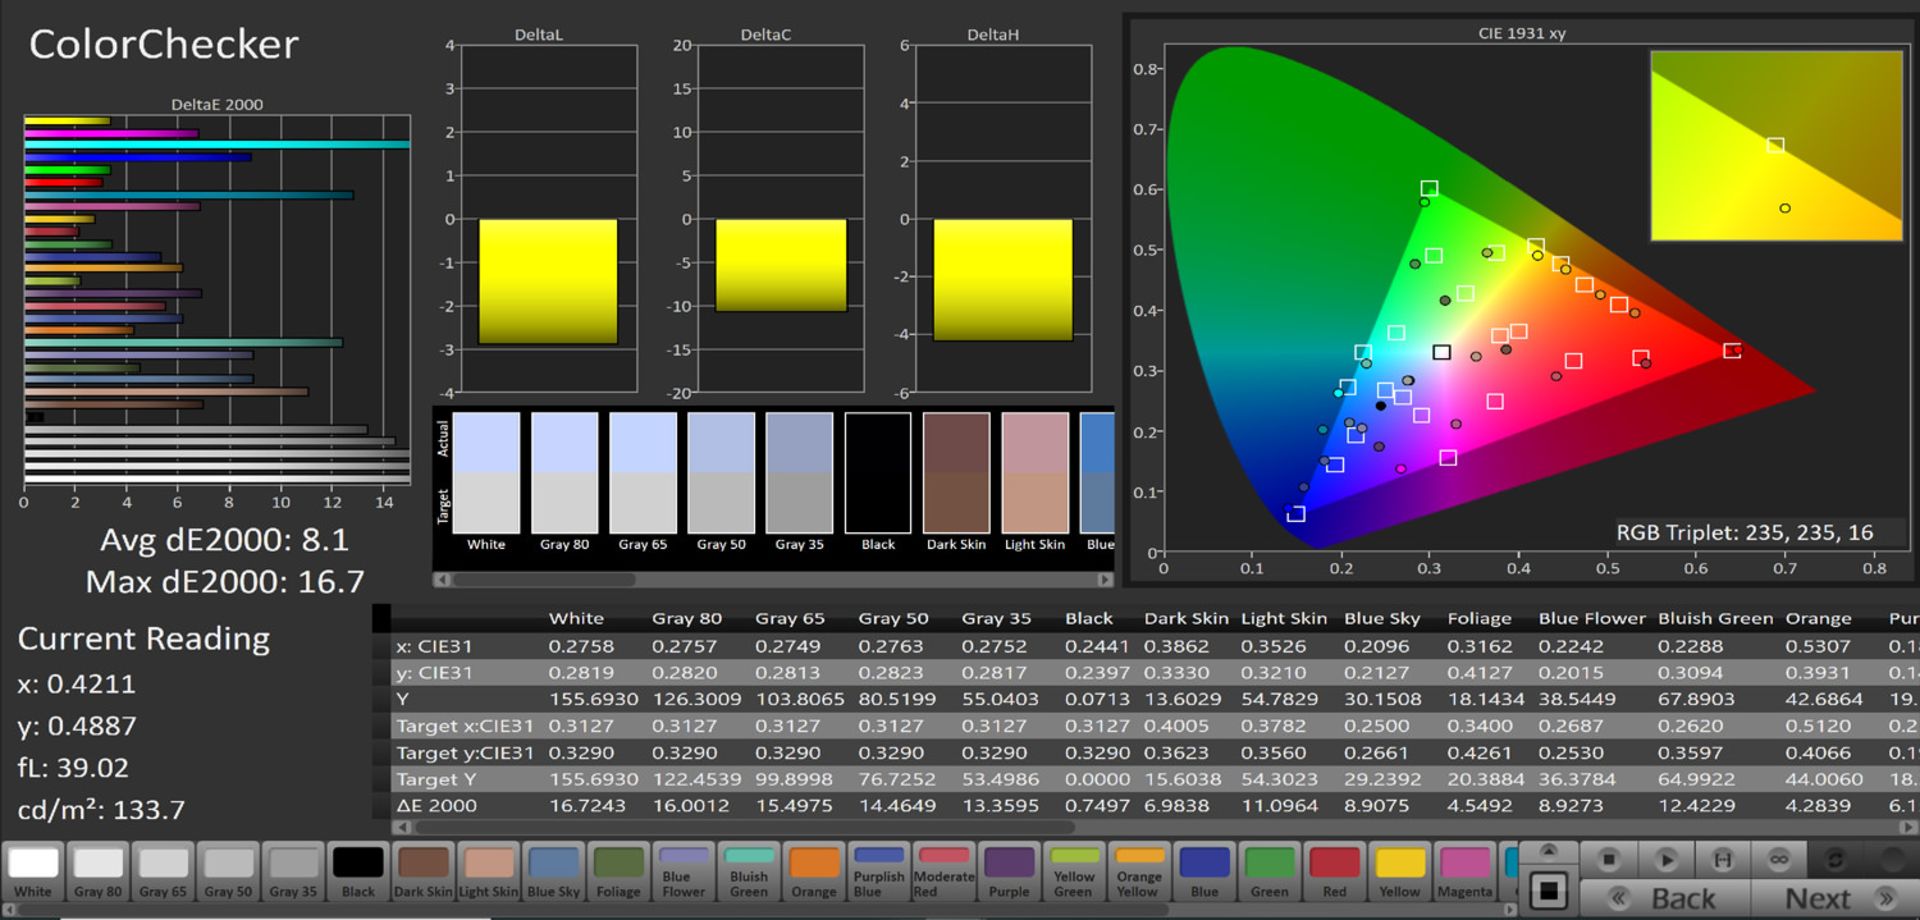Image resolution: width=1920 pixels, height=920 pixels.
Task: Click the read series bracket icon
Action: coord(1722,859)
